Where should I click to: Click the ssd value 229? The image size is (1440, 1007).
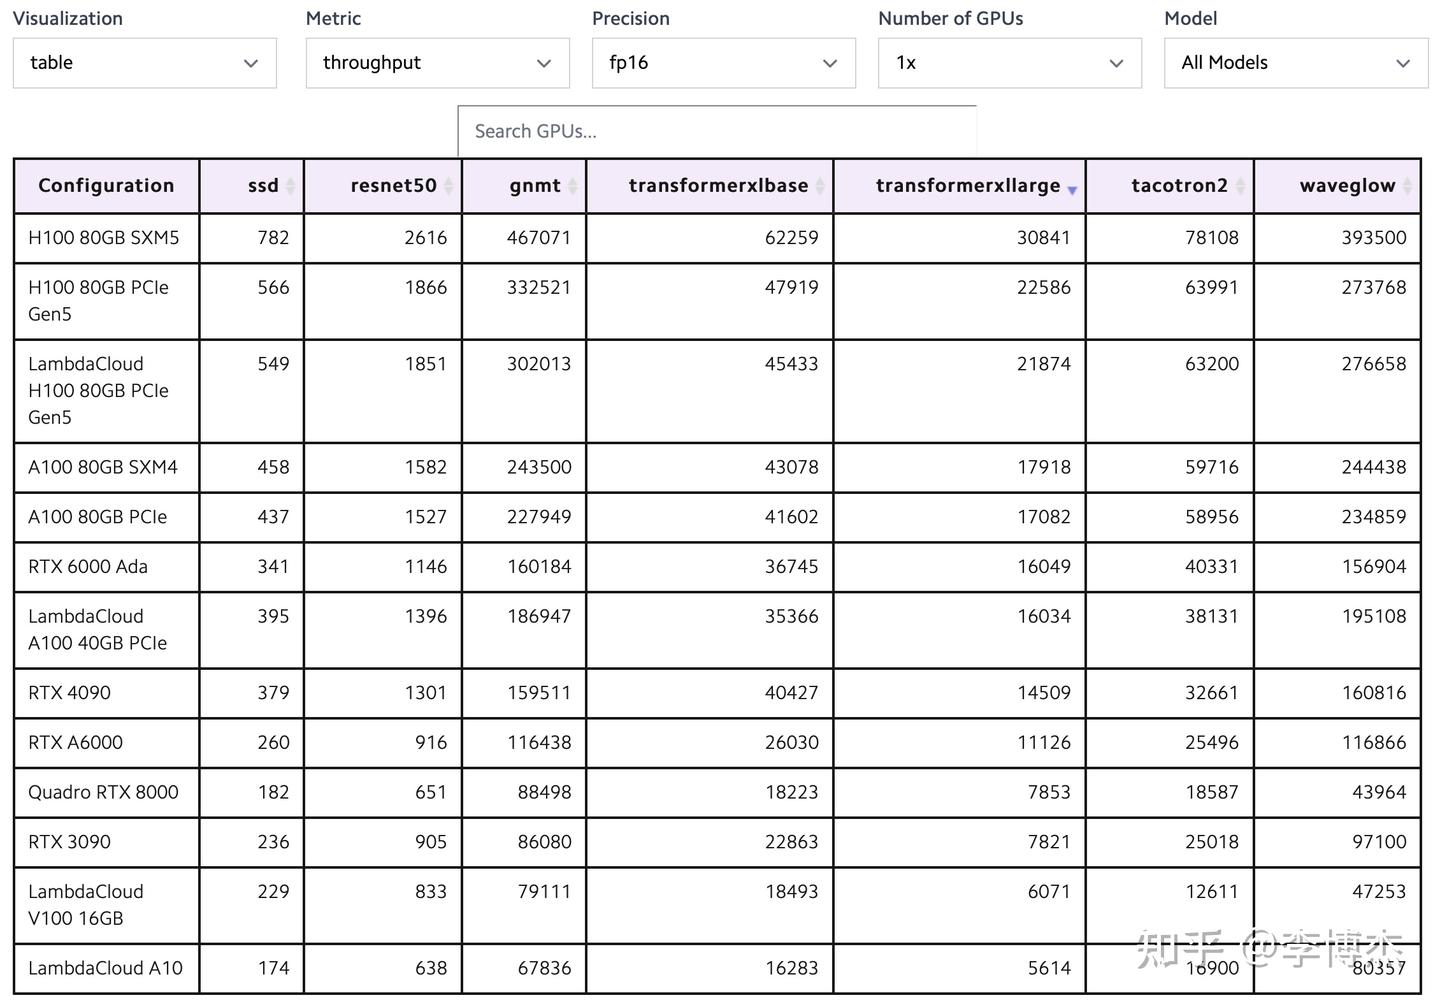[273, 892]
